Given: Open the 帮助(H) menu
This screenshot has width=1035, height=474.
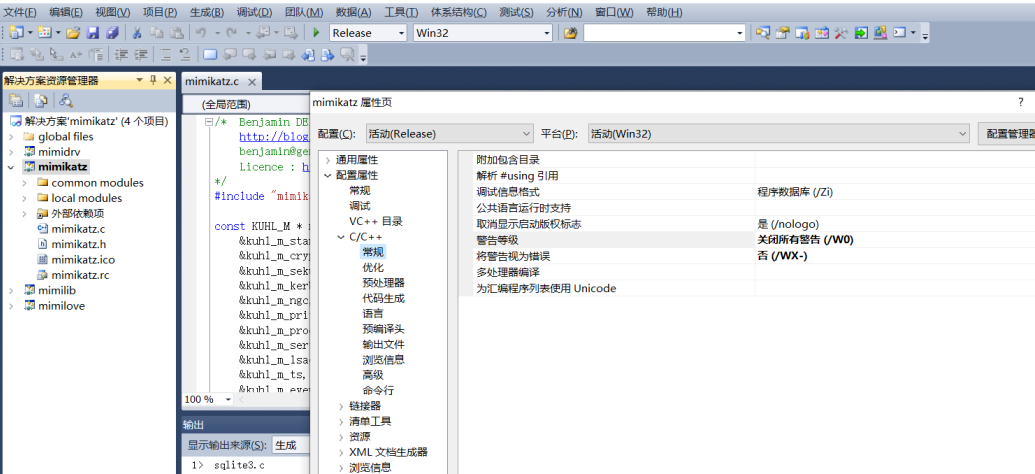Looking at the screenshot, I should pyautogui.click(x=664, y=12).
